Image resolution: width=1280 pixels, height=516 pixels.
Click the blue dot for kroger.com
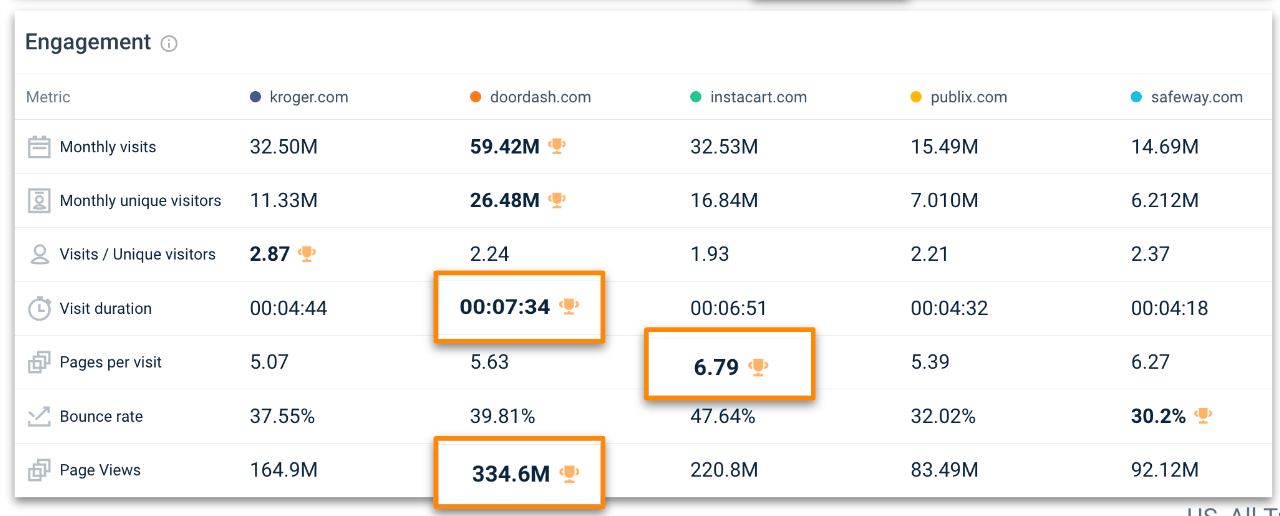255,97
